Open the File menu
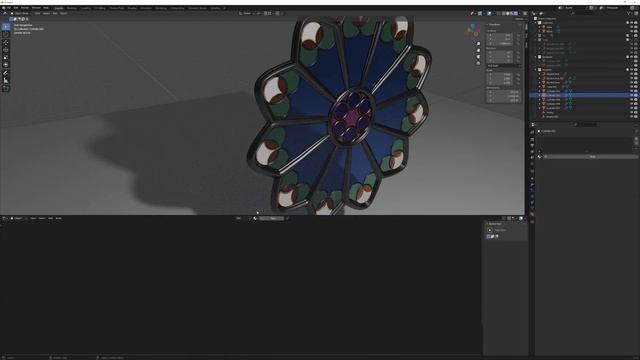640x360 pixels. 9,8
